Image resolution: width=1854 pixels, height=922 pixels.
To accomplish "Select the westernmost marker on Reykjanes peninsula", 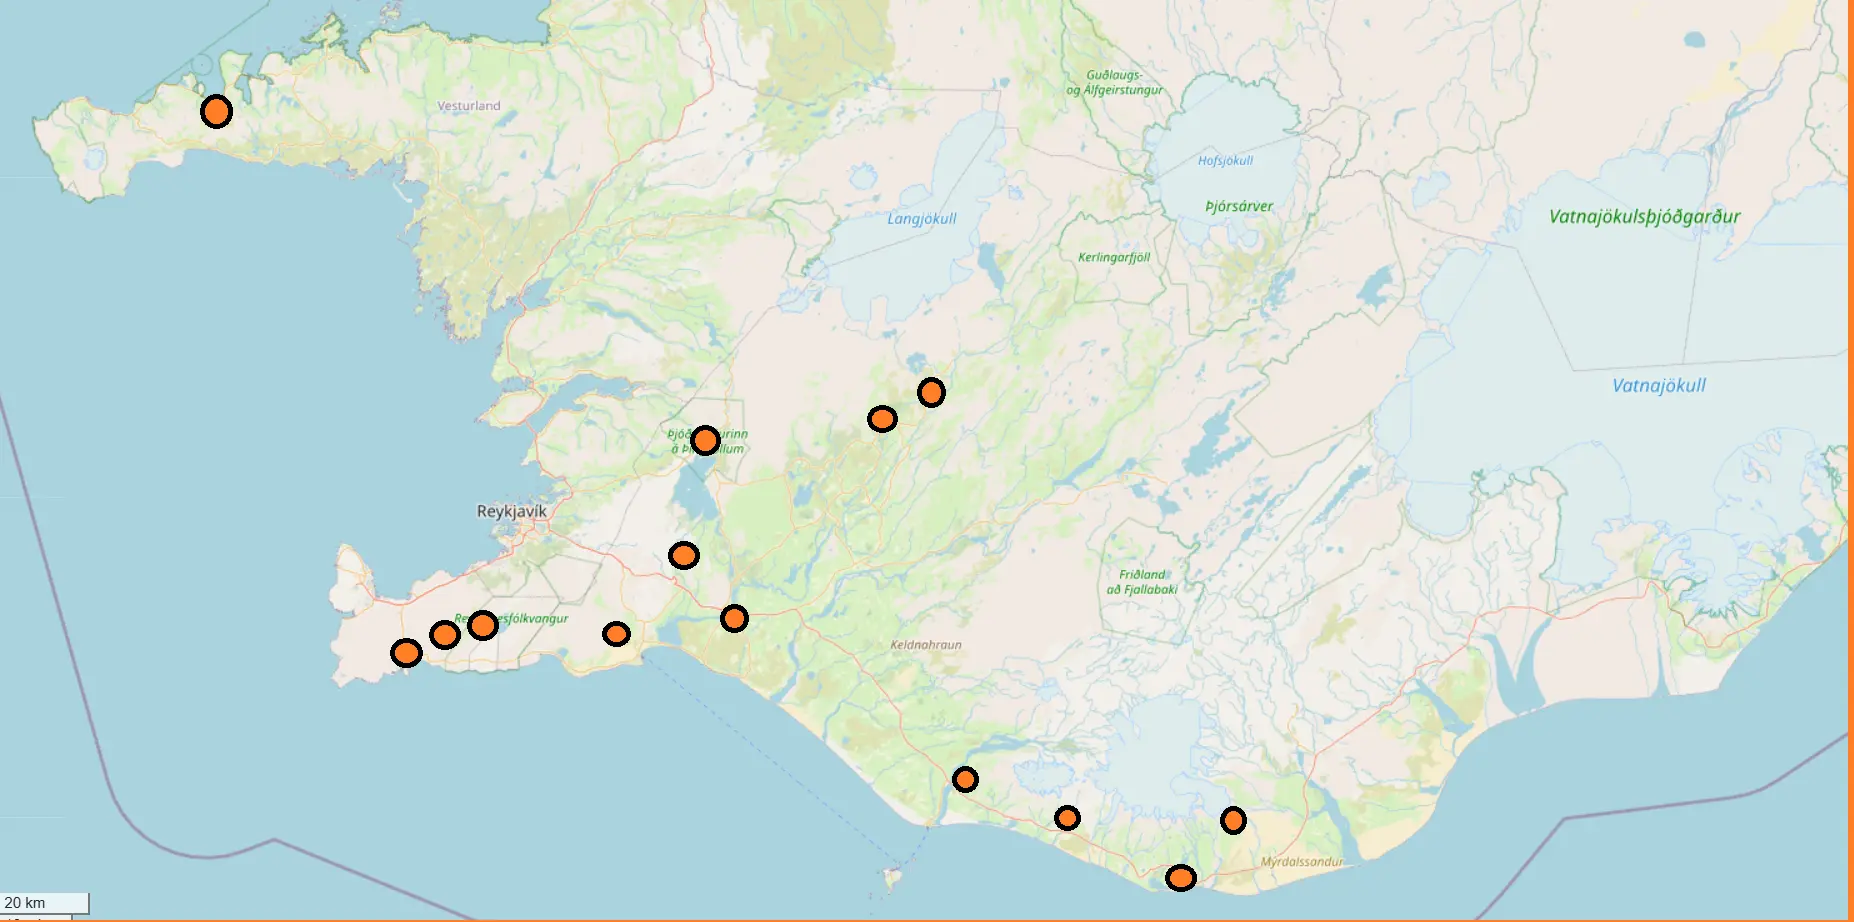I will click(406, 653).
